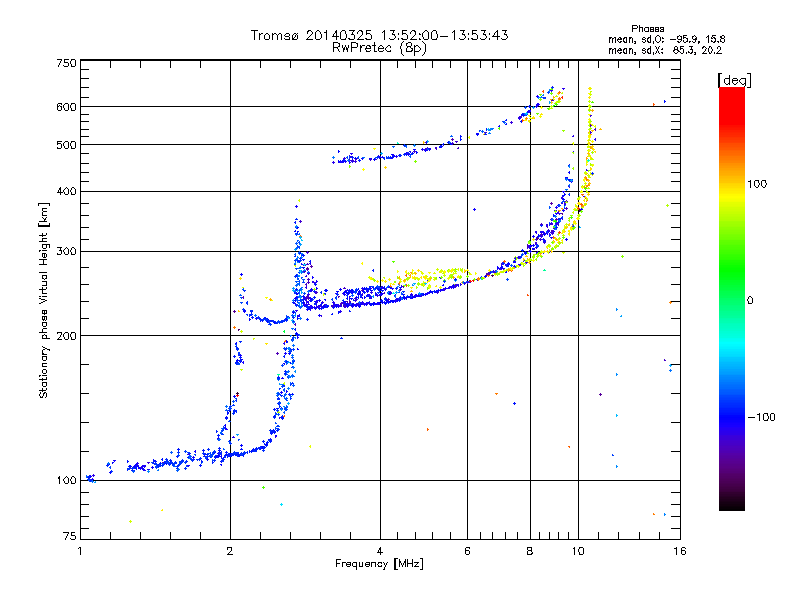Click the '600' y-axis tick label
Image resolution: width=800 pixels, height=600 pixels.
click(x=66, y=107)
